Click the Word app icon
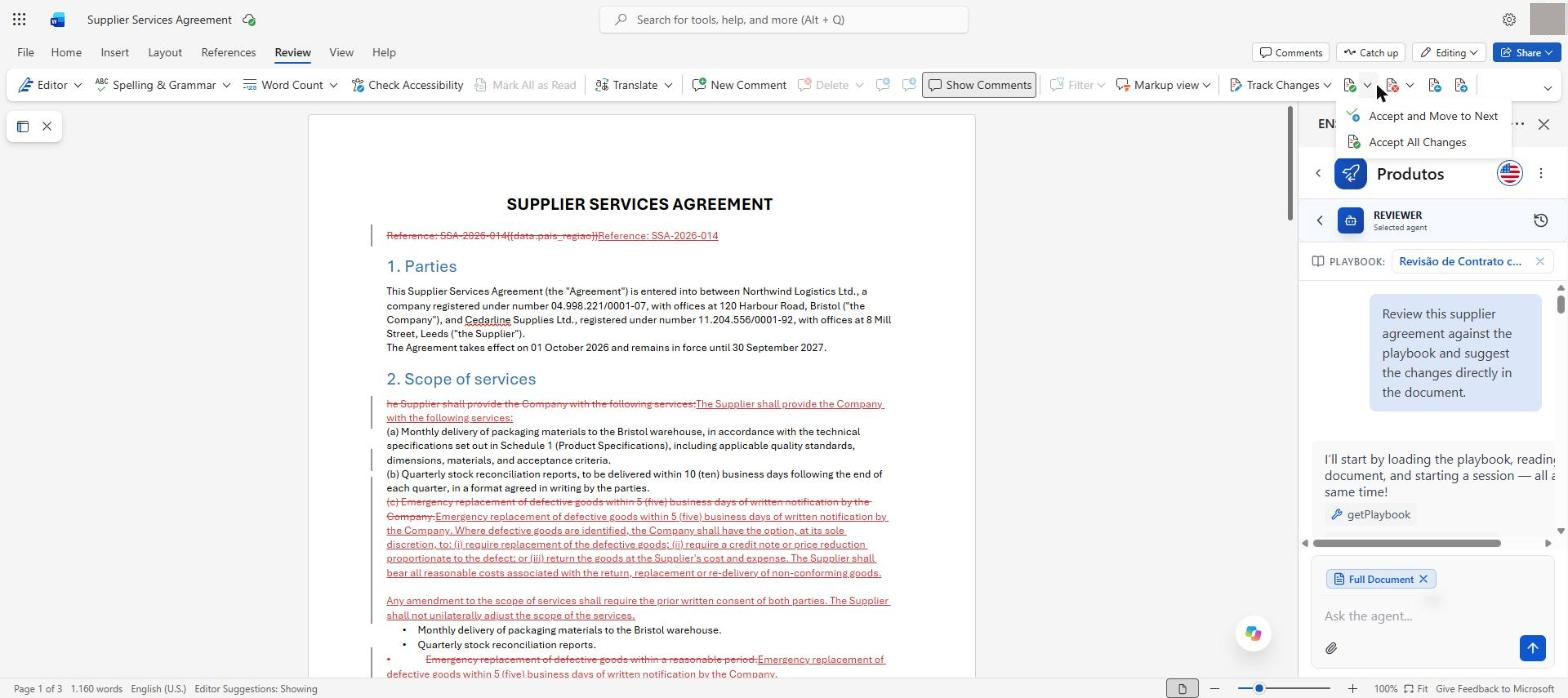The height and width of the screenshot is (698, 1568). [x=57, y=19]
